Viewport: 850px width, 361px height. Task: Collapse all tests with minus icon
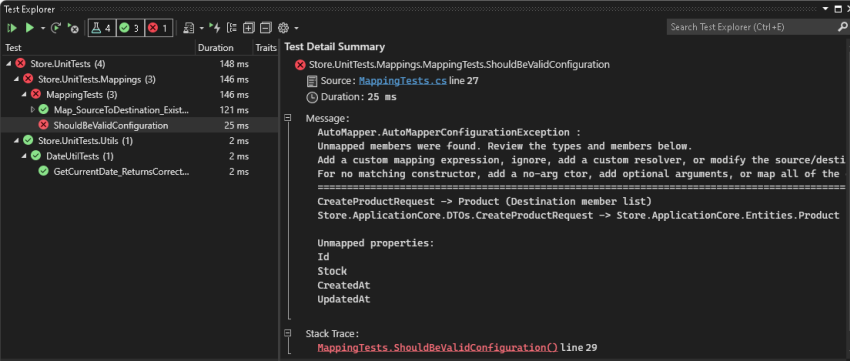265,28
